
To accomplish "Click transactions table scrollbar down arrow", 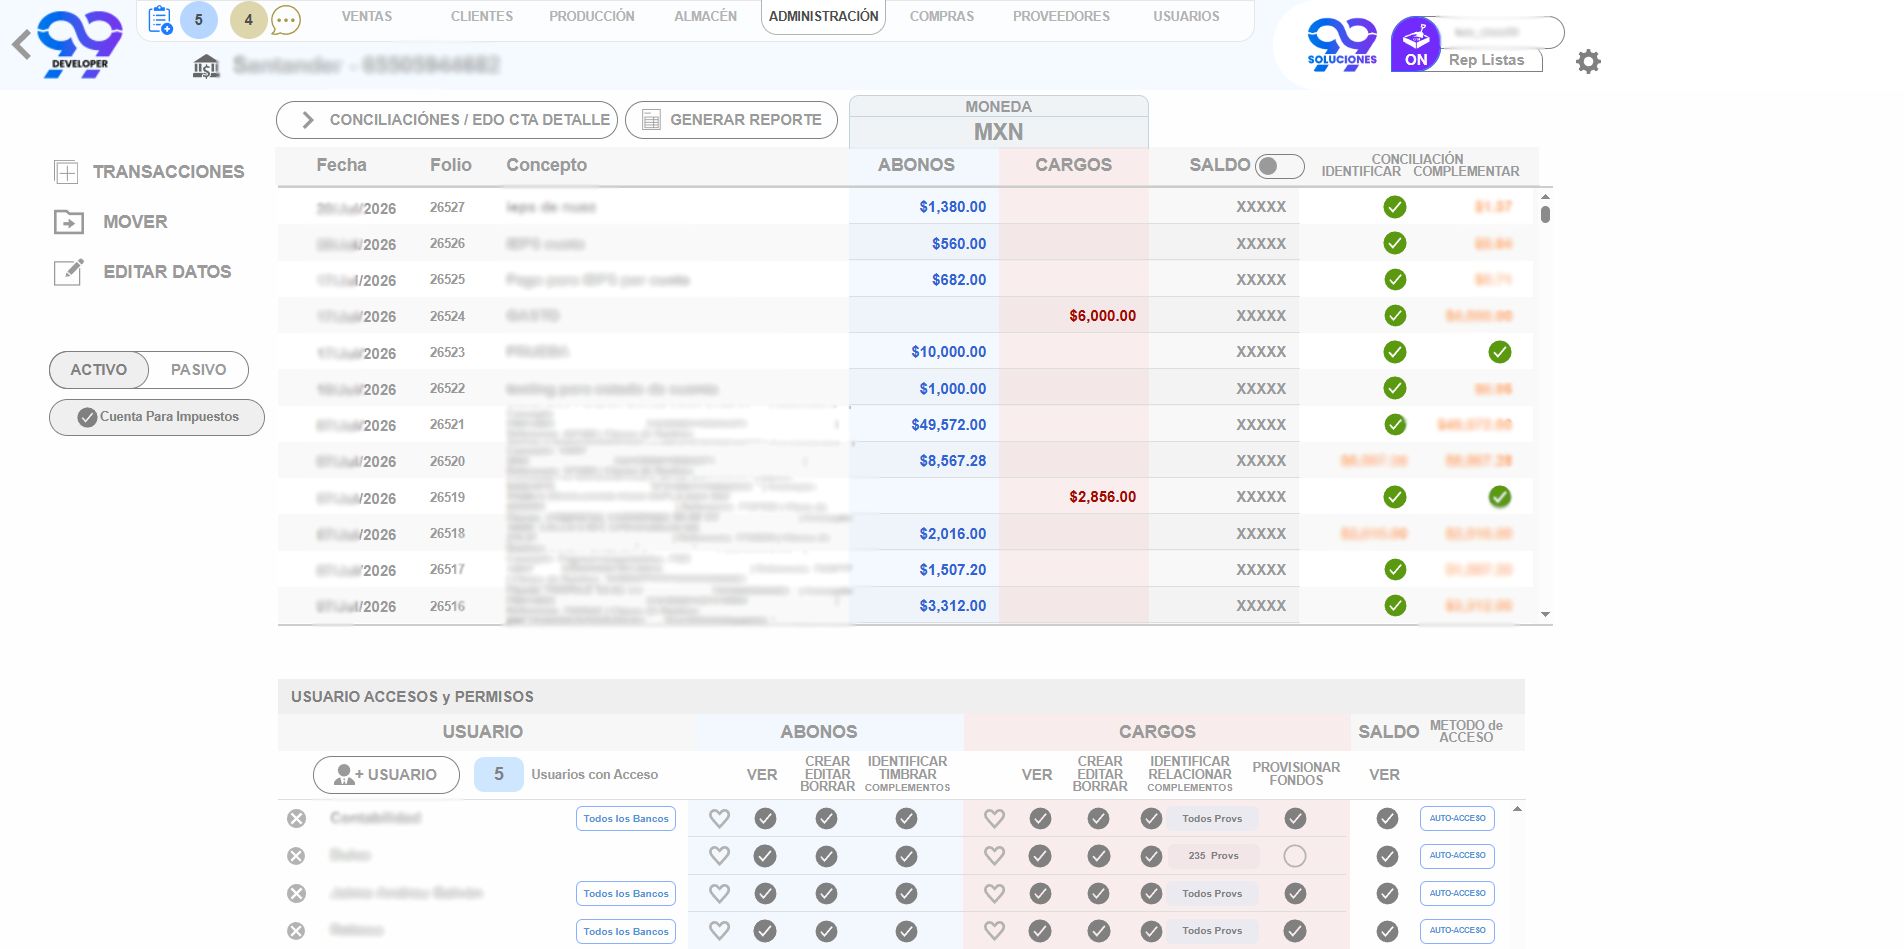I will coord(1546,615).
